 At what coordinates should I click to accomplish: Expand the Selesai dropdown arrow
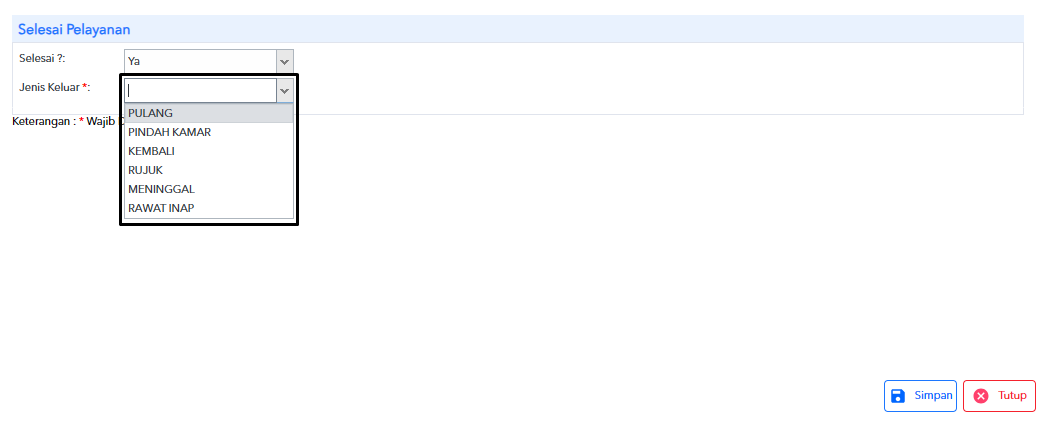pyautogui.click(x=285, y=61)
